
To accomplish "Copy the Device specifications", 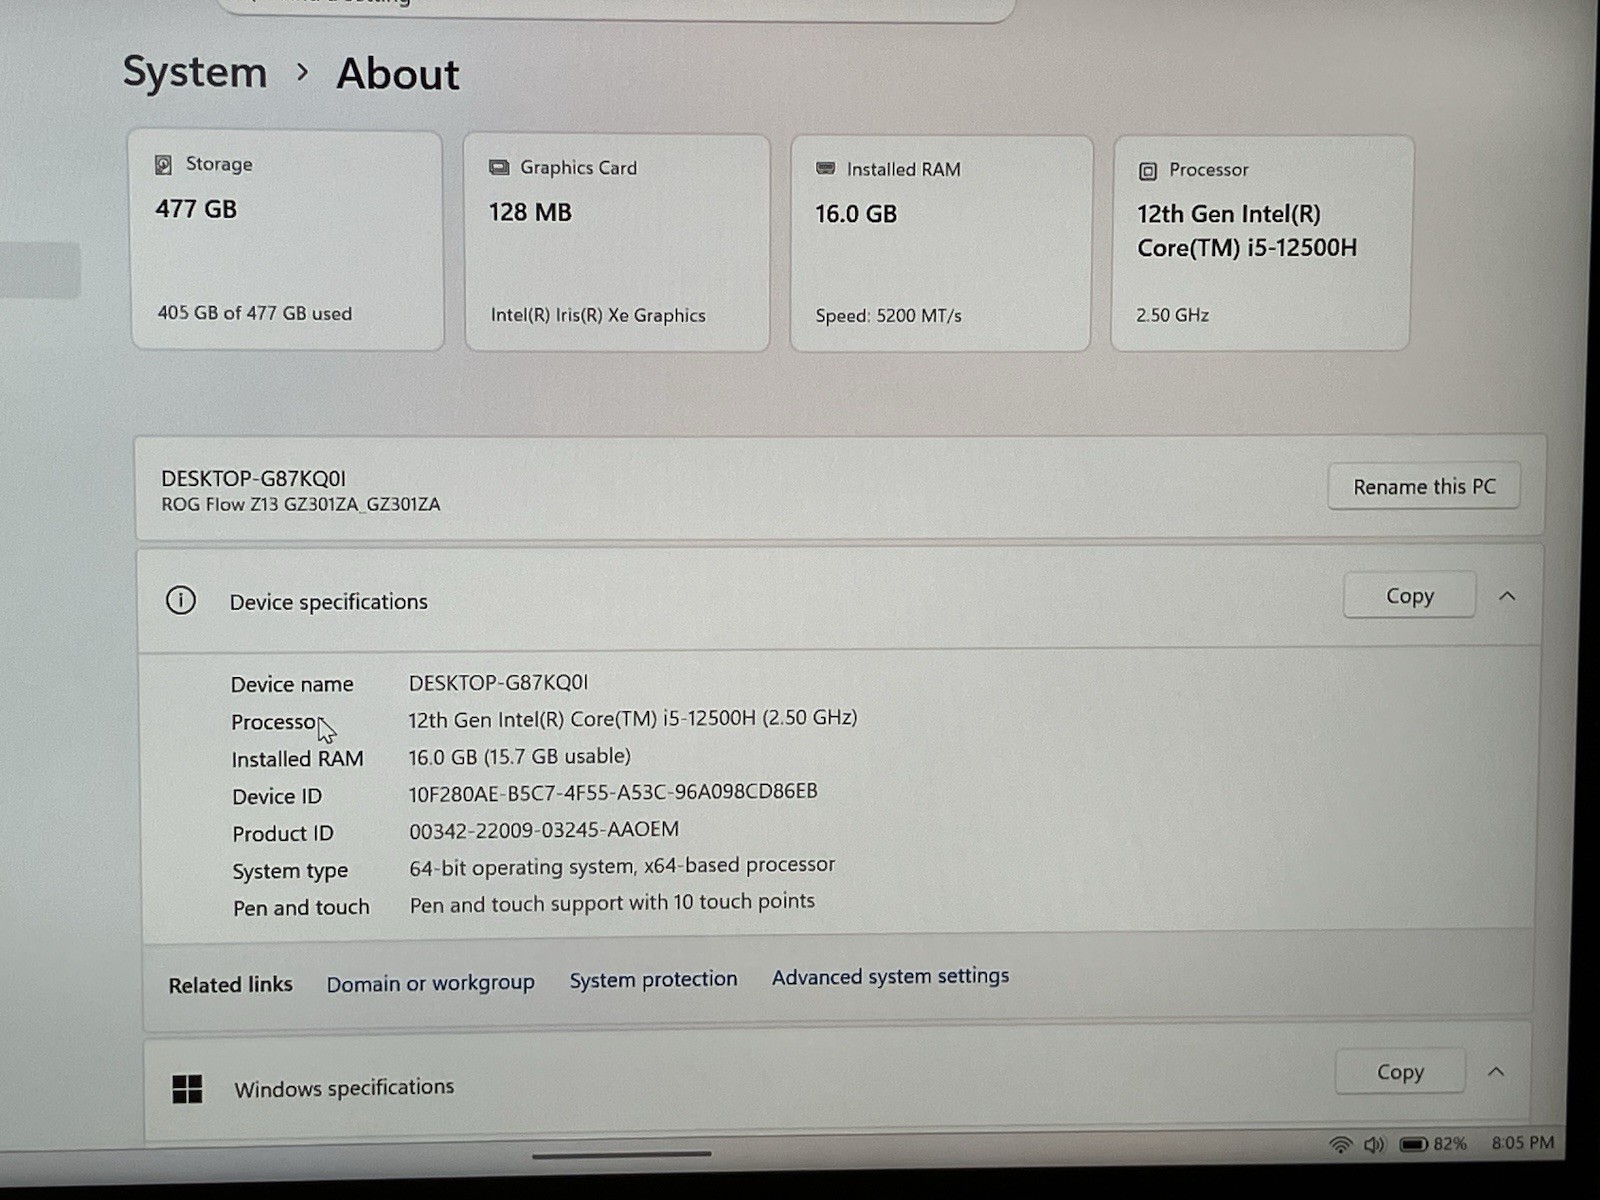I will [1409, 595].
